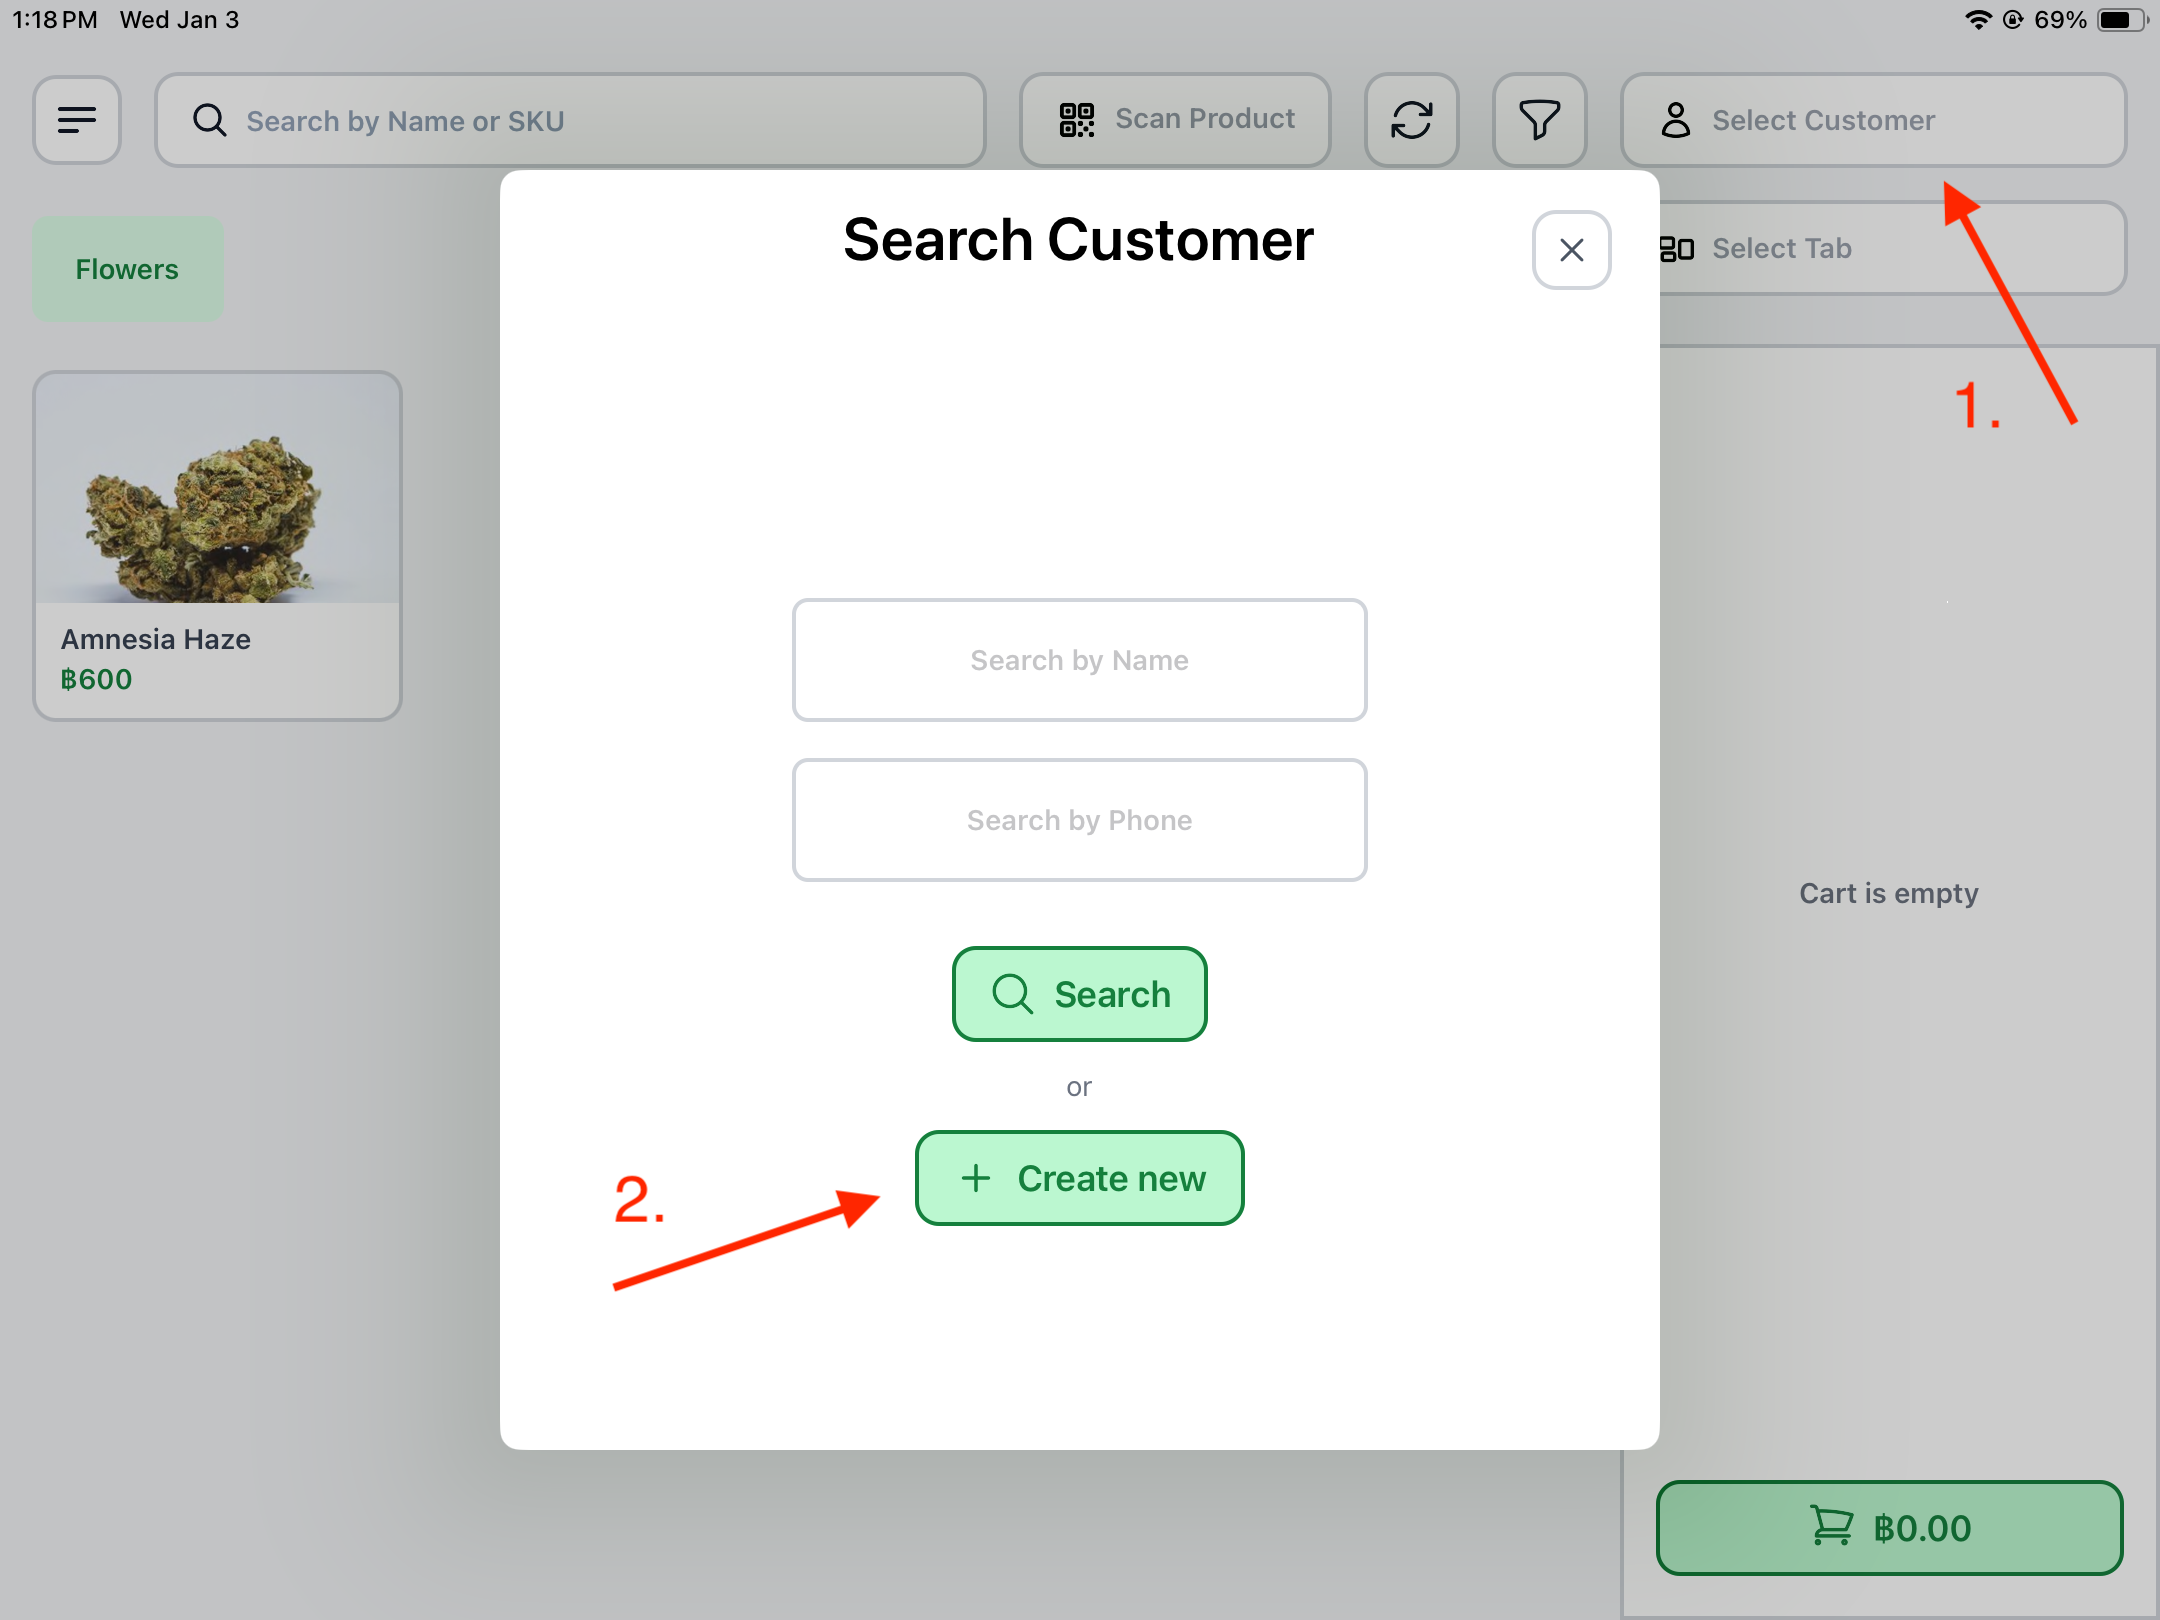Open the Select Customer dropdown

(x=1872, y=120)
